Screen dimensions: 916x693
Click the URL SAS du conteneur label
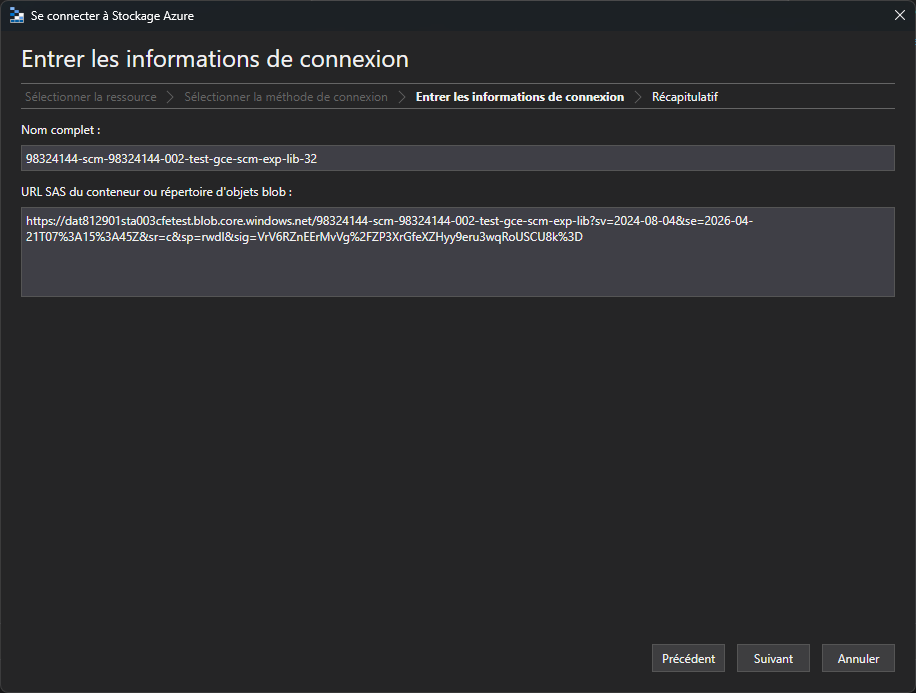click(157, 192)
